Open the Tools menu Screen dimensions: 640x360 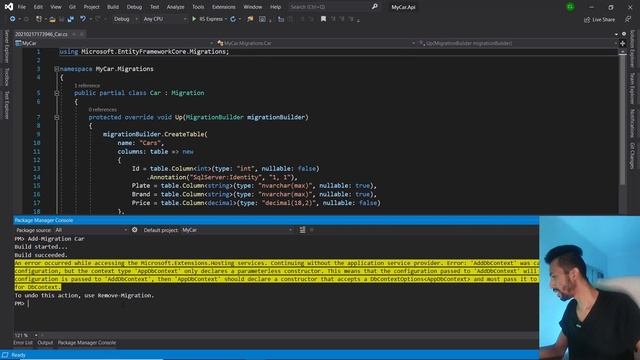click(198, 7)
